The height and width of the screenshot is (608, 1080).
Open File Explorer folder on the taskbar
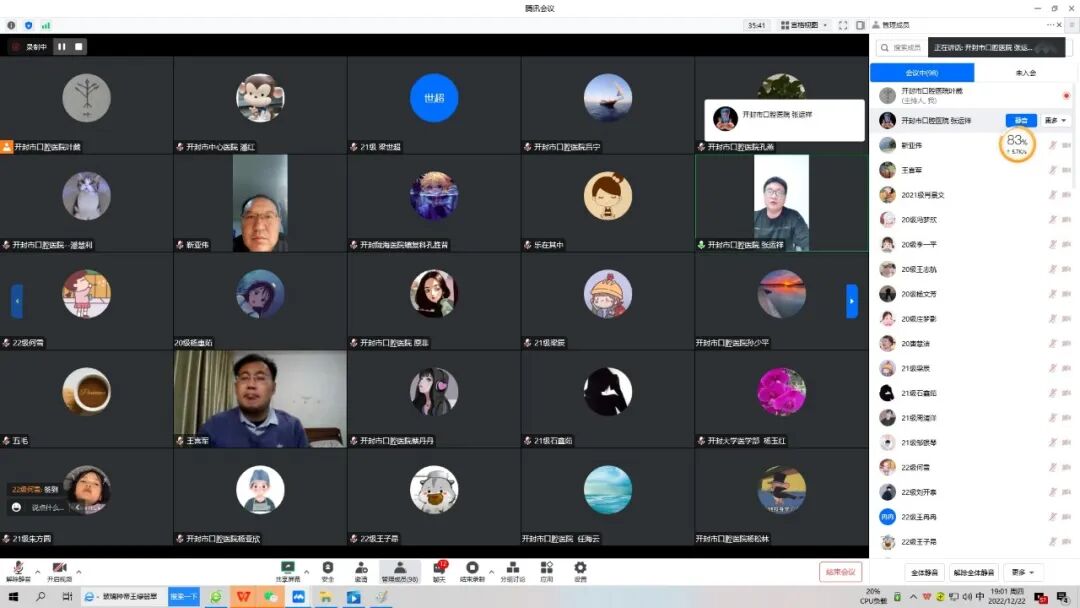(326, 597)
